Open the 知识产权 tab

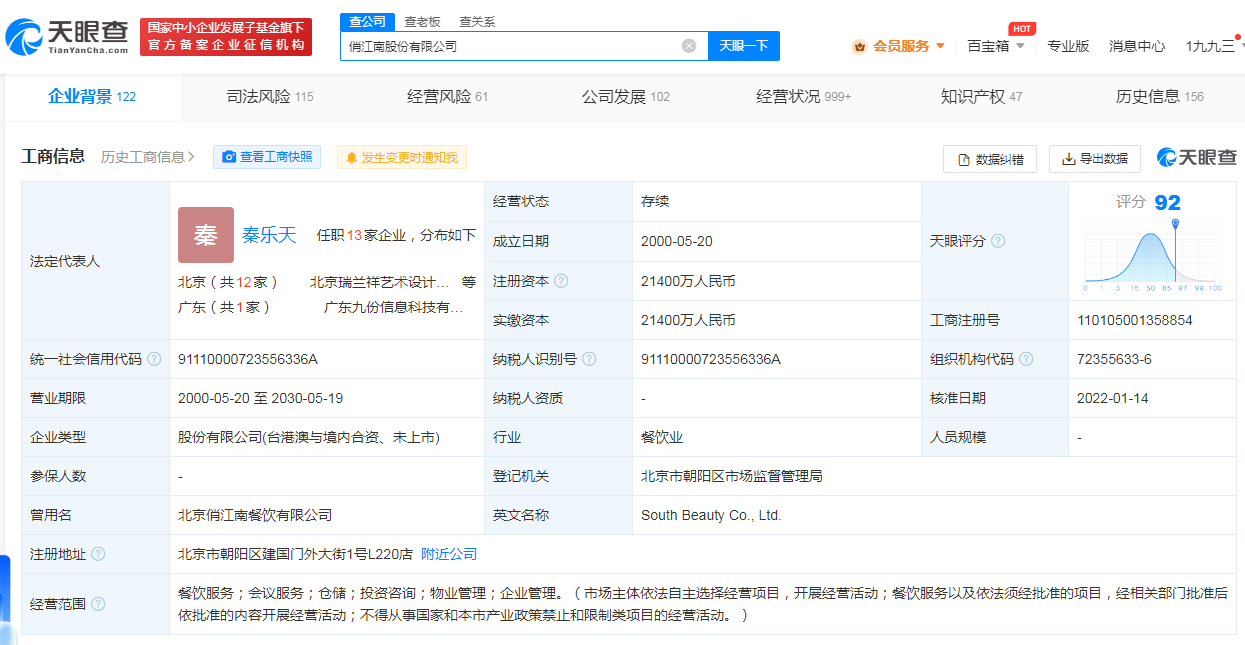point(981,97)
